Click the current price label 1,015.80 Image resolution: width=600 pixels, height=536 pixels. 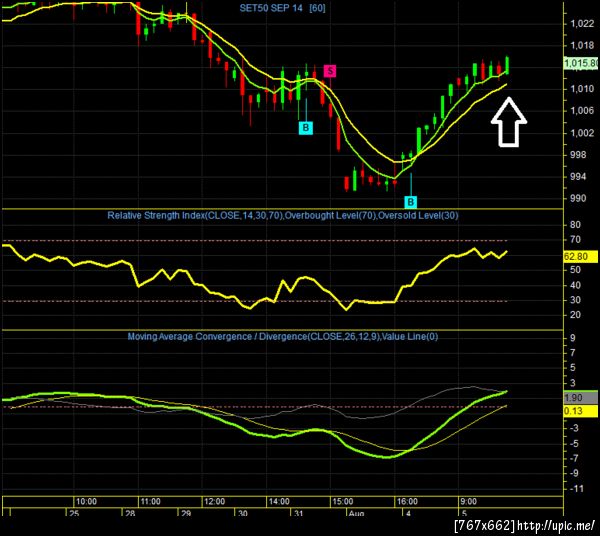581,63
